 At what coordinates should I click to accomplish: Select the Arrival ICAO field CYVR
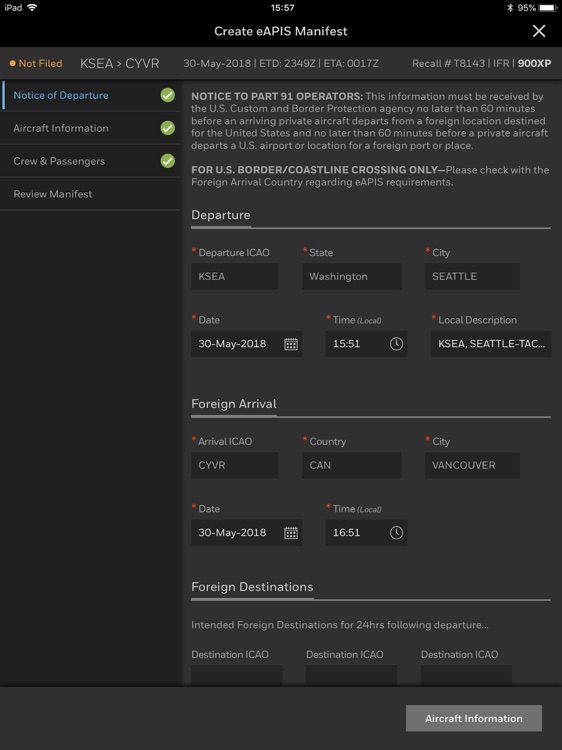(235, 465)
